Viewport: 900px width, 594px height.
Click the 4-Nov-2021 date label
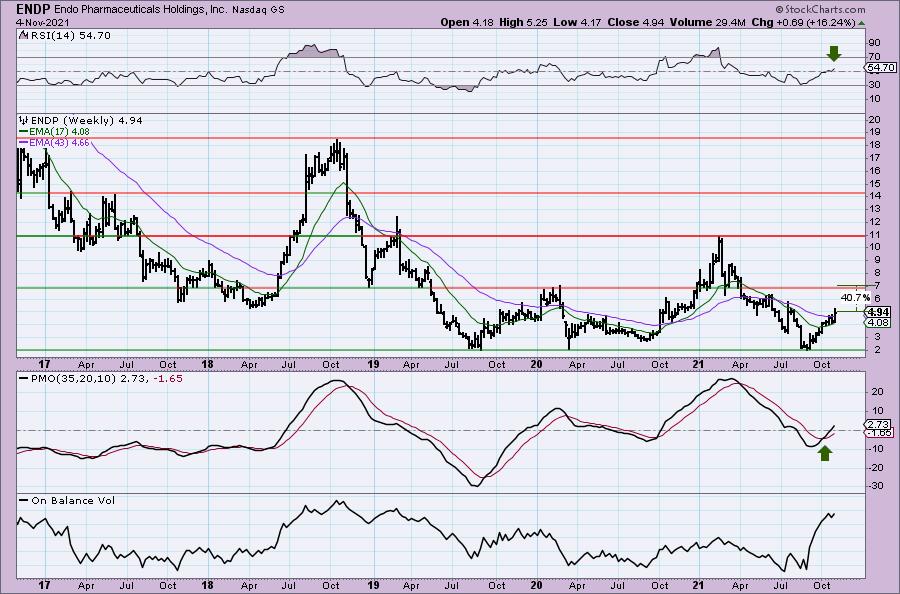point(43,22)
